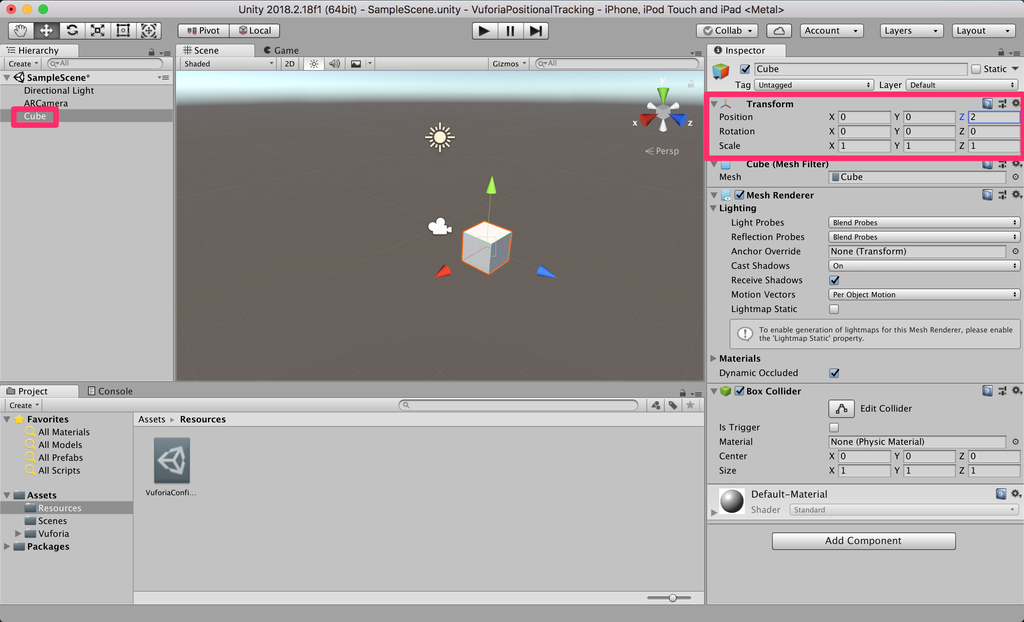Open the Layers menu button

tap(910, 31)
